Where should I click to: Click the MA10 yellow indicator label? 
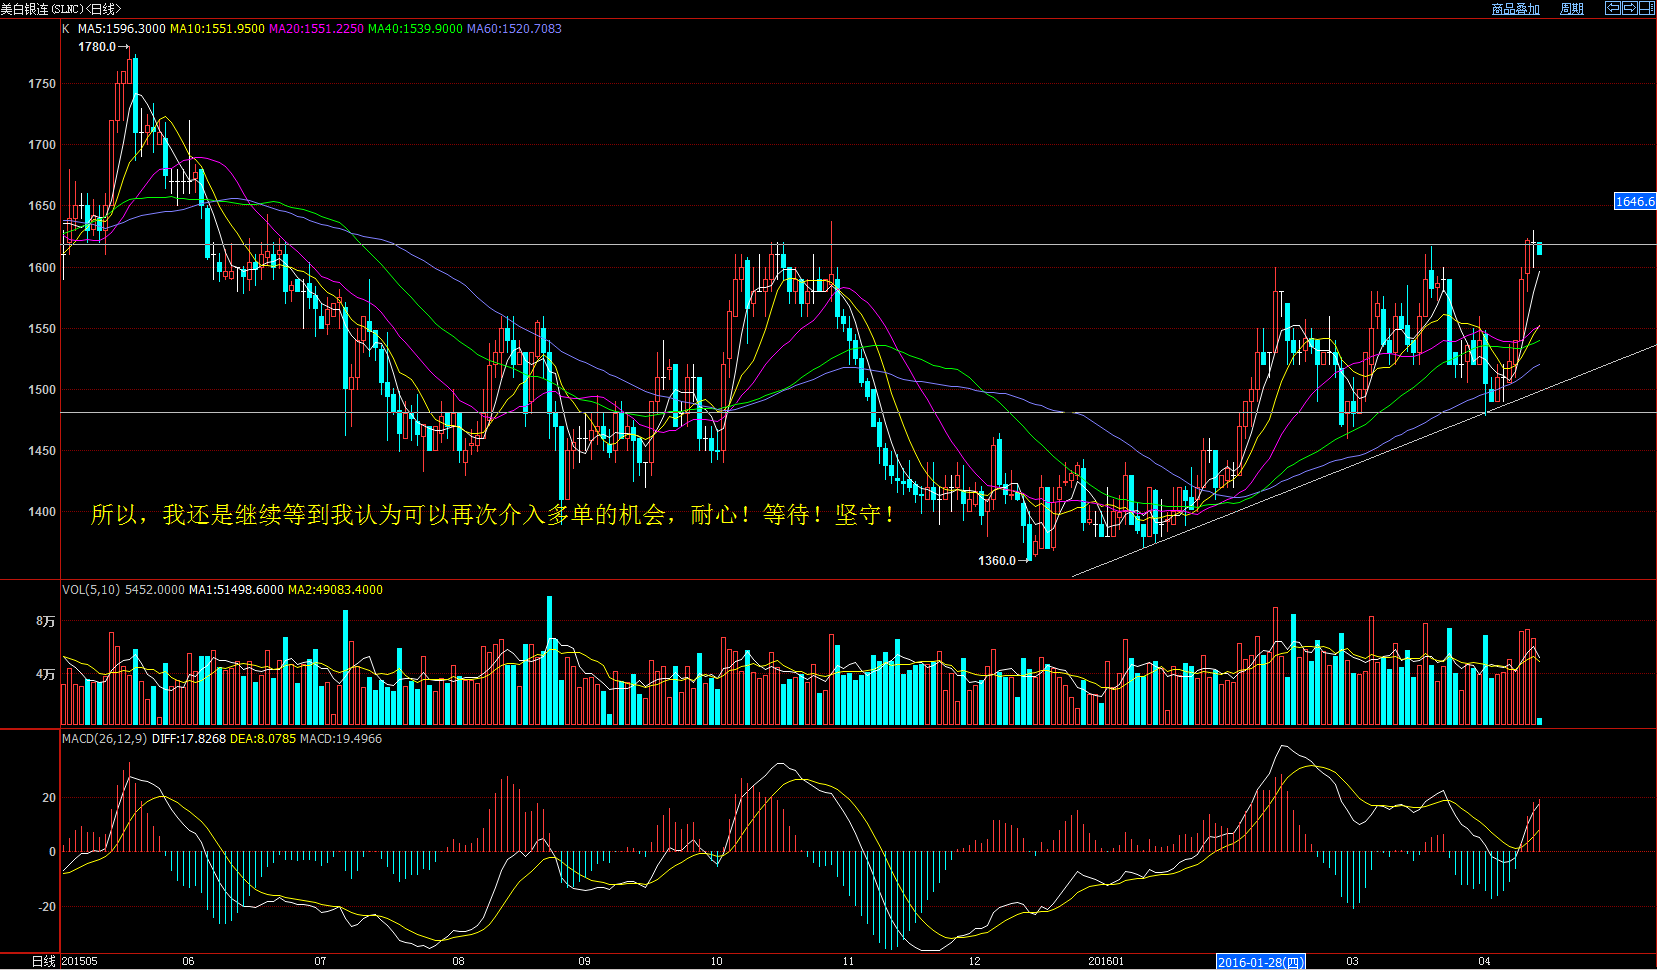[x=217, y=29]
